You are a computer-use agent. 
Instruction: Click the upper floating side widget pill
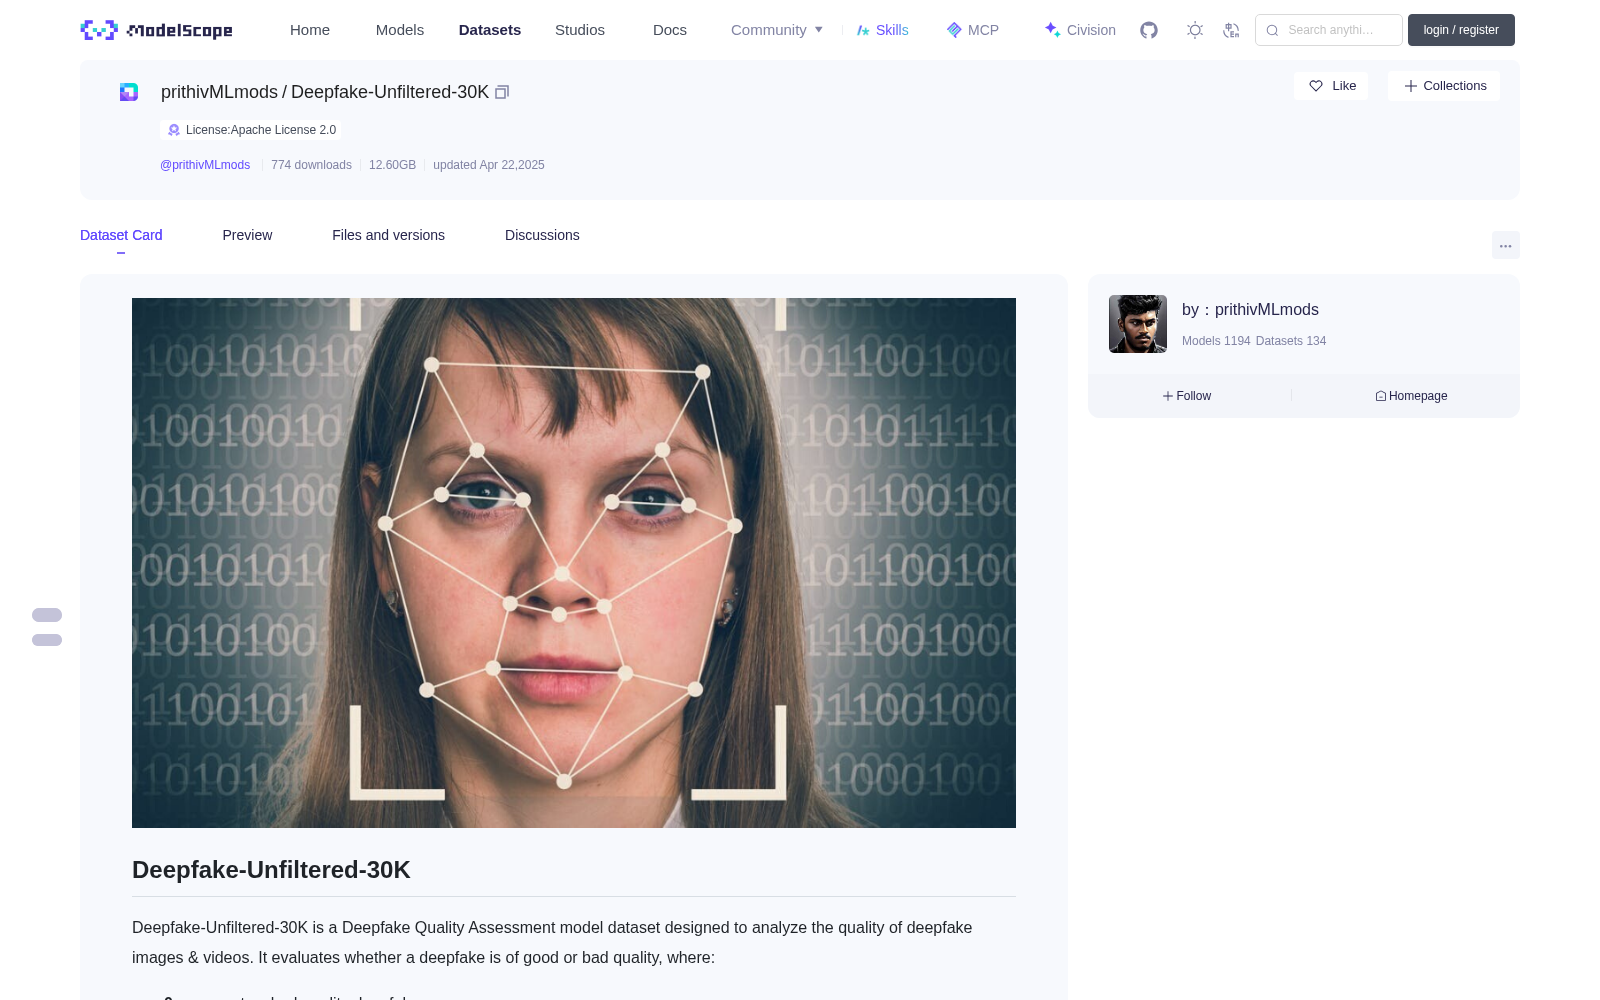pos(47,615)
